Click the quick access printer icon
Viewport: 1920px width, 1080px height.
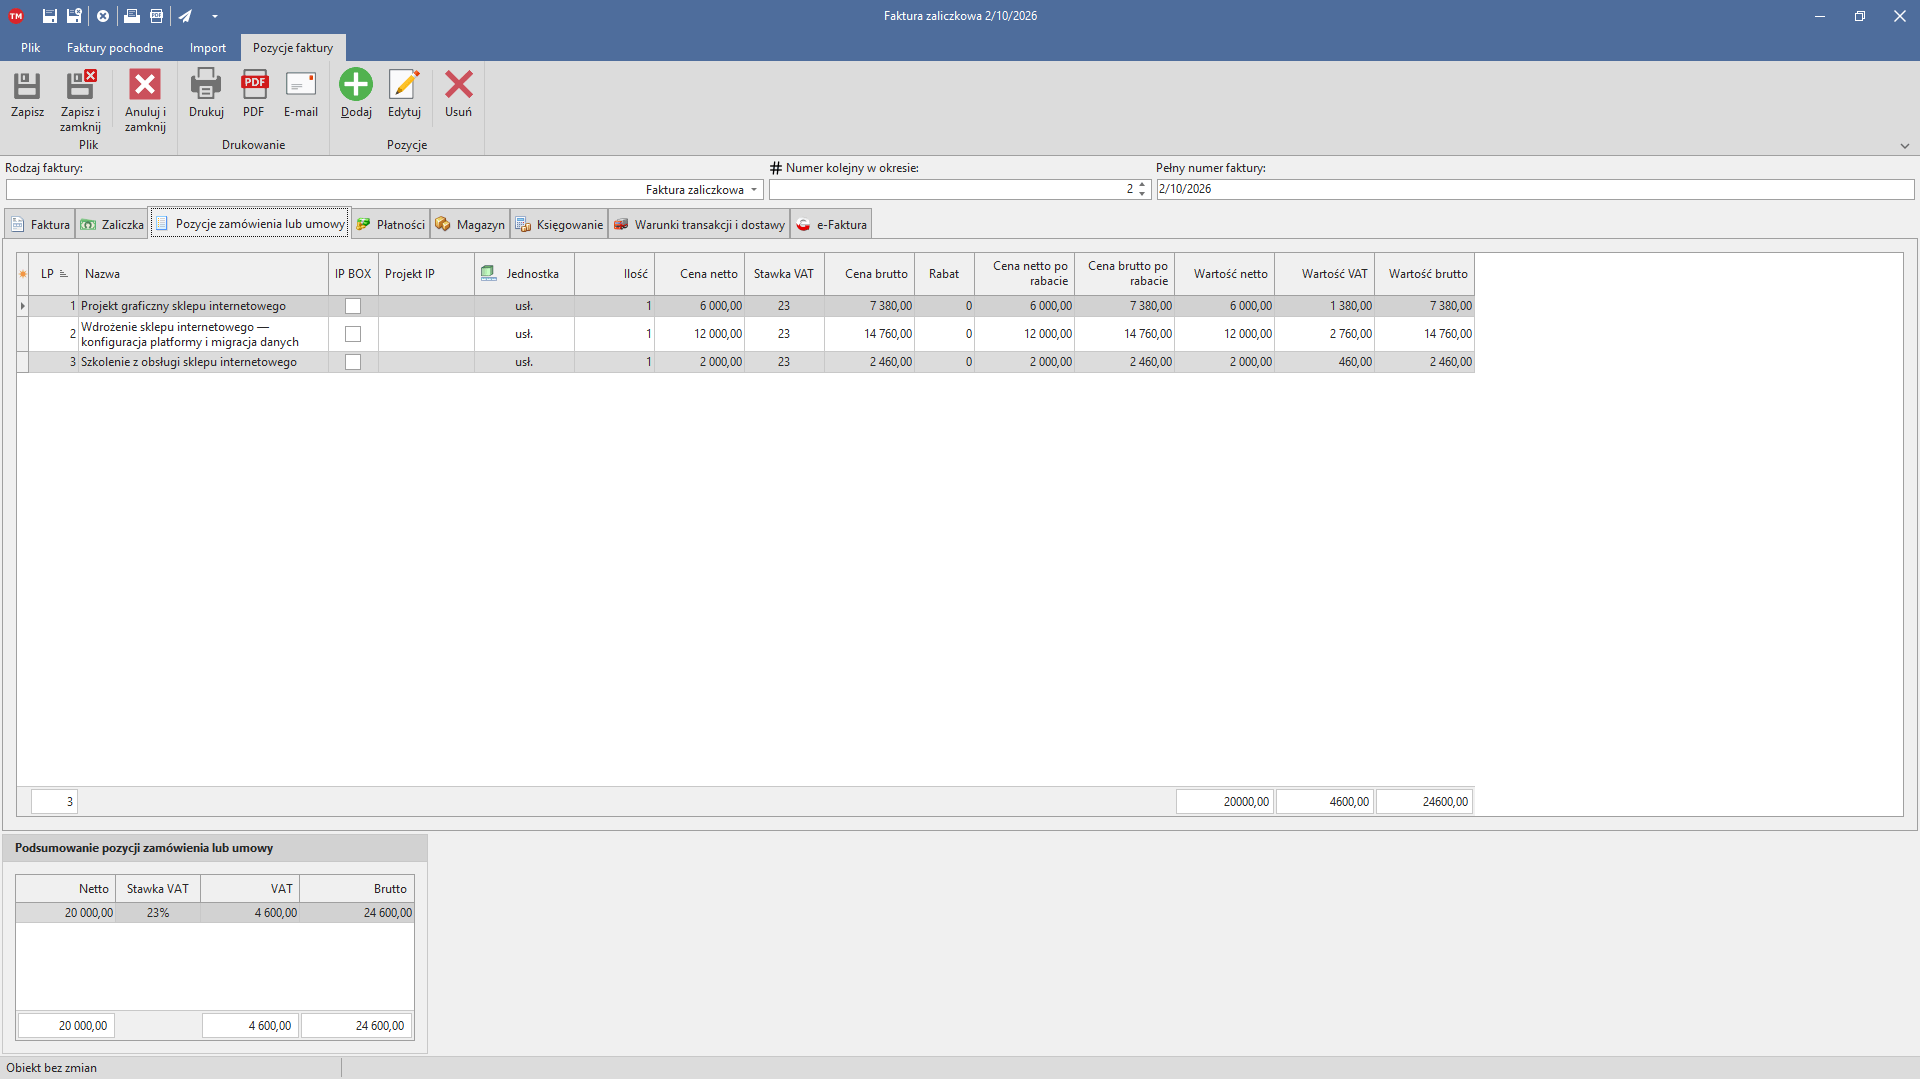(131, 16)
